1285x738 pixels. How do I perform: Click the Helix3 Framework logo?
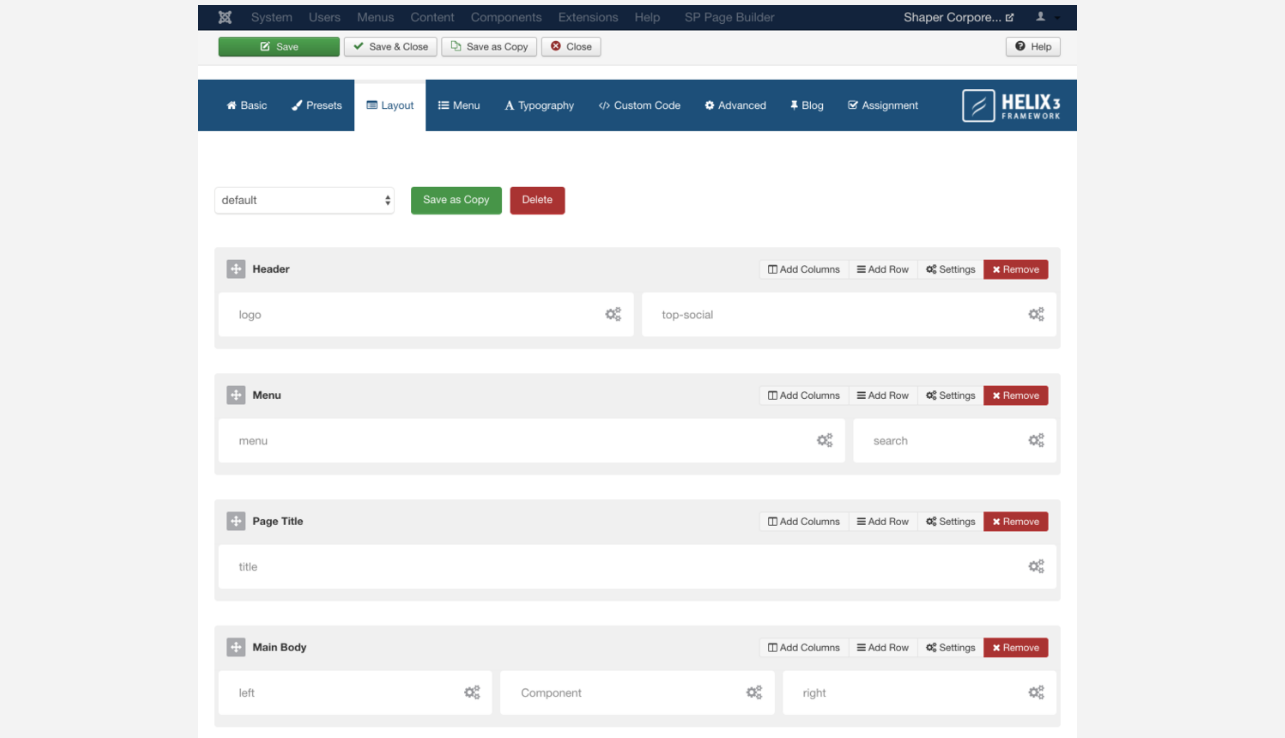(x=1011, y=105)
